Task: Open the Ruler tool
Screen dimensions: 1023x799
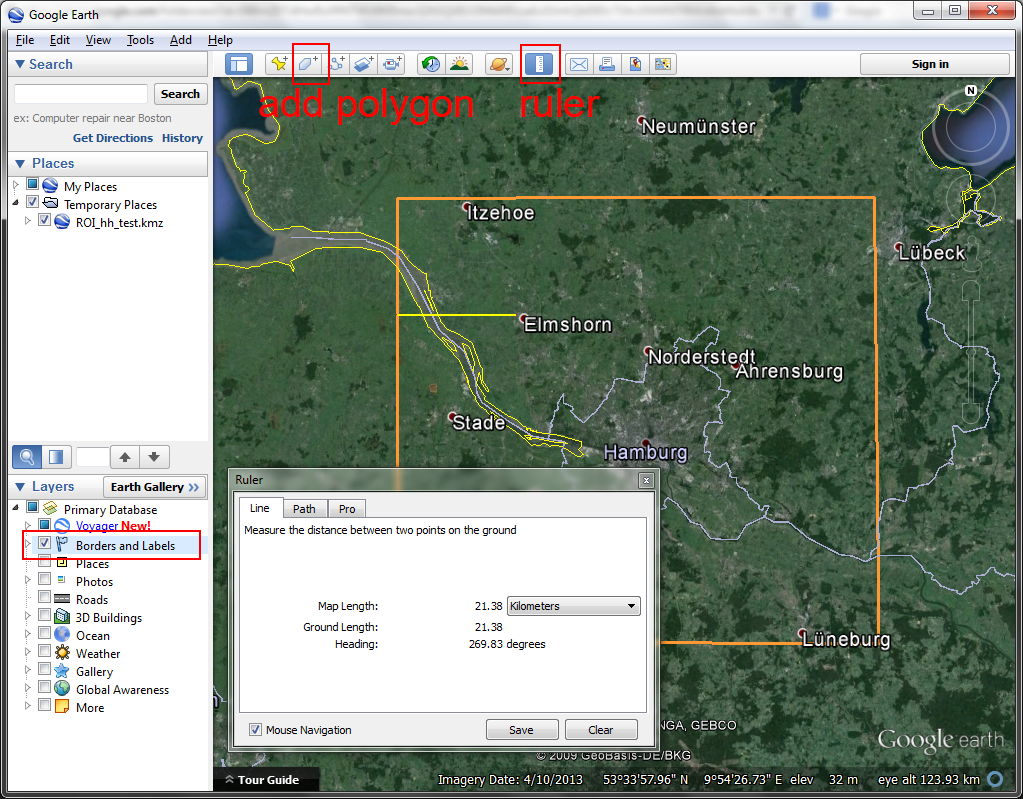Action: click(x=539, y=64)
